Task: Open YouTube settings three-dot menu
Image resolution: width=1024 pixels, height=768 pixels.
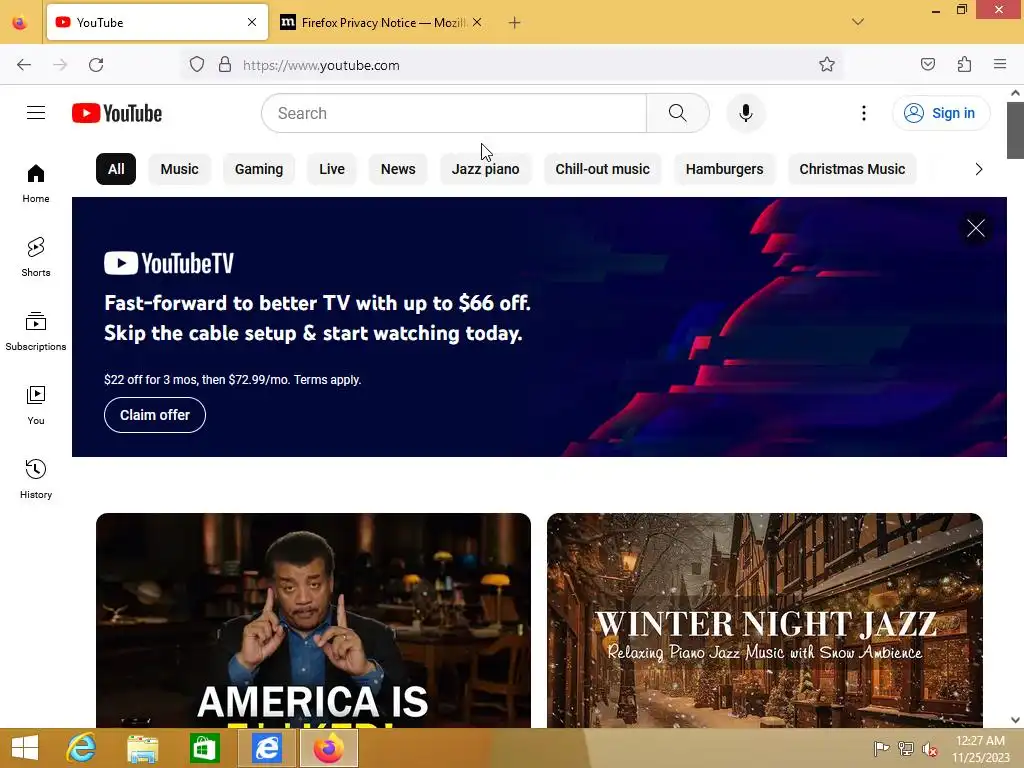Action: 863,113
